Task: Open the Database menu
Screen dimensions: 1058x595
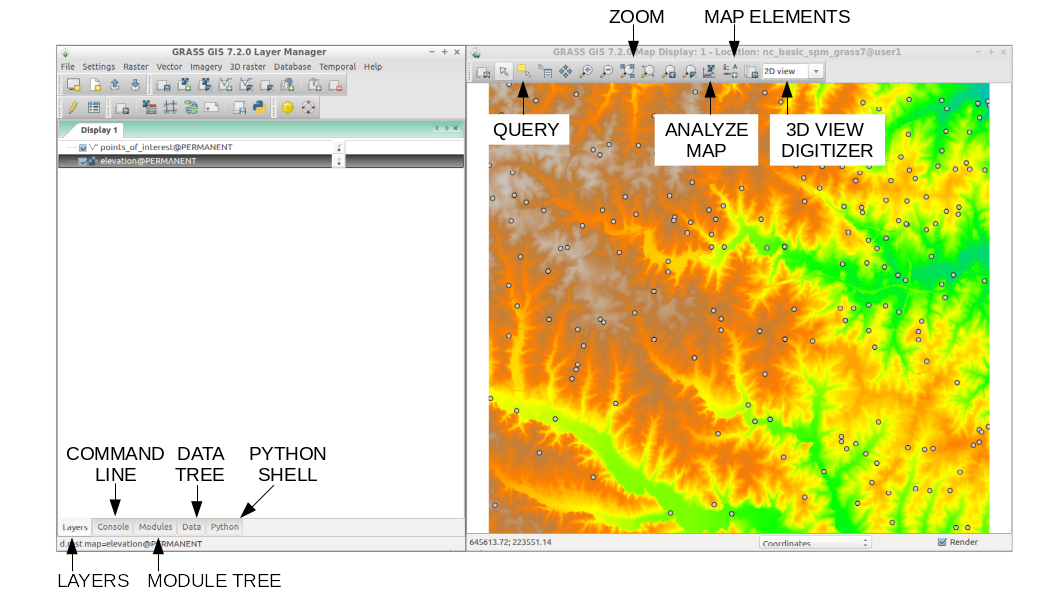Action: pos(292,67)
